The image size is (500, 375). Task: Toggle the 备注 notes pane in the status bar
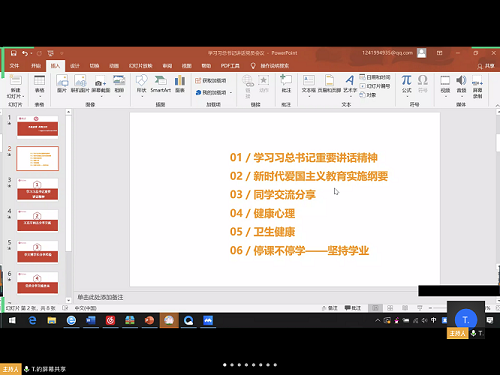coord(330,308)
